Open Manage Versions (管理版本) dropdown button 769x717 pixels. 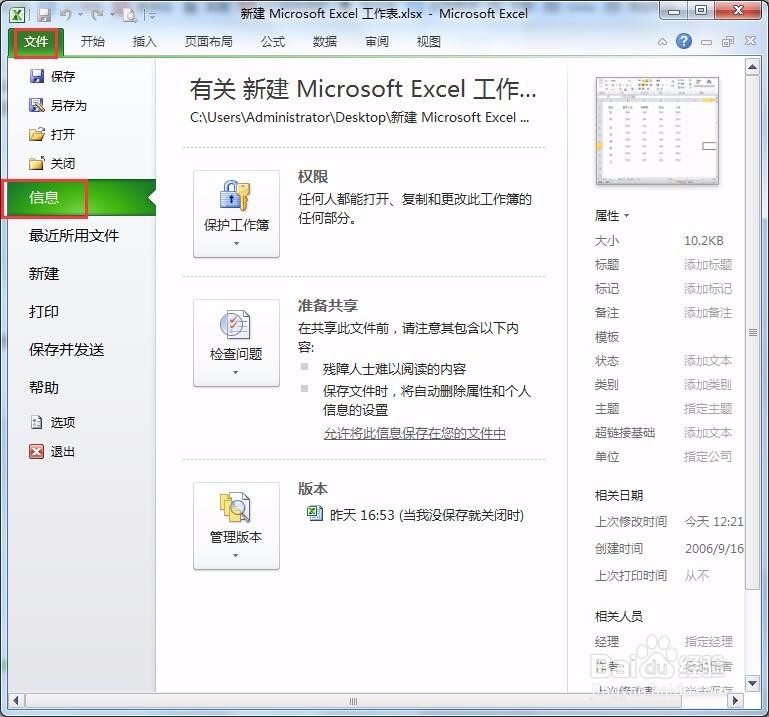click(x=236, y=526)
